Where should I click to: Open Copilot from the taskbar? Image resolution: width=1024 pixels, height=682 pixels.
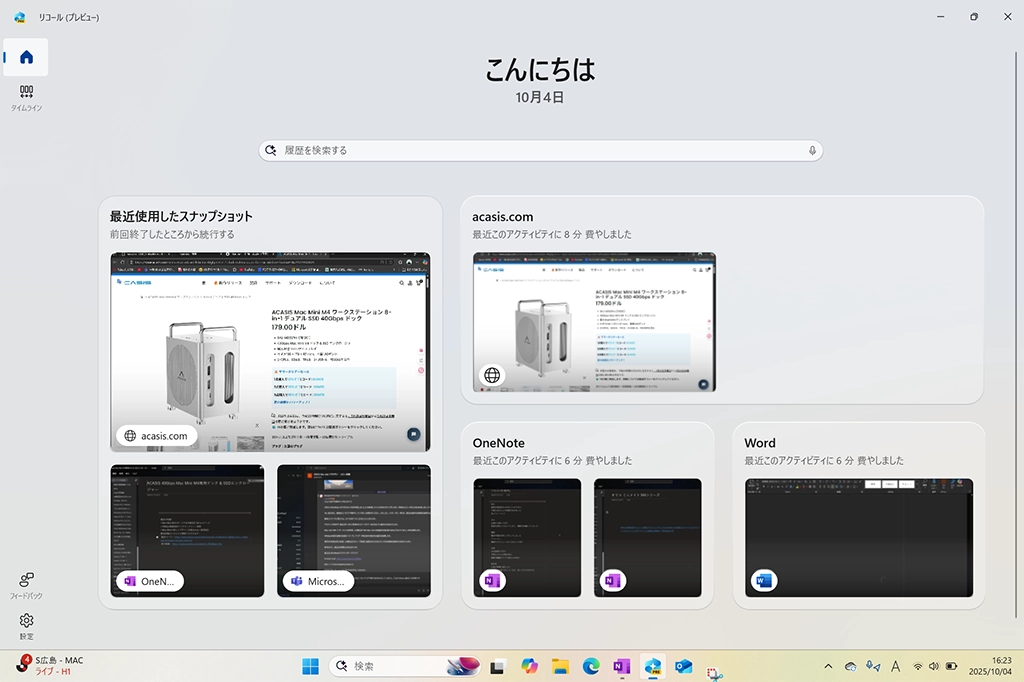point(528,666)
